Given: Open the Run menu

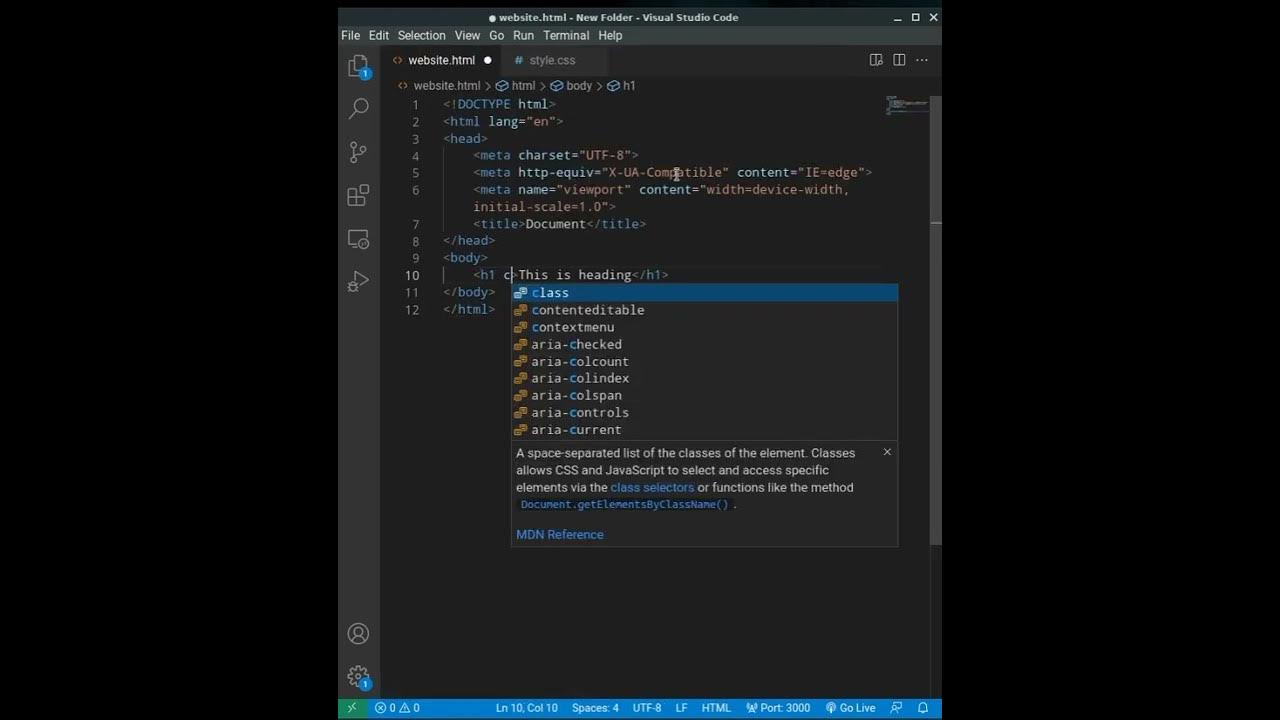Looking at the screenshot, I should point(523,35).
